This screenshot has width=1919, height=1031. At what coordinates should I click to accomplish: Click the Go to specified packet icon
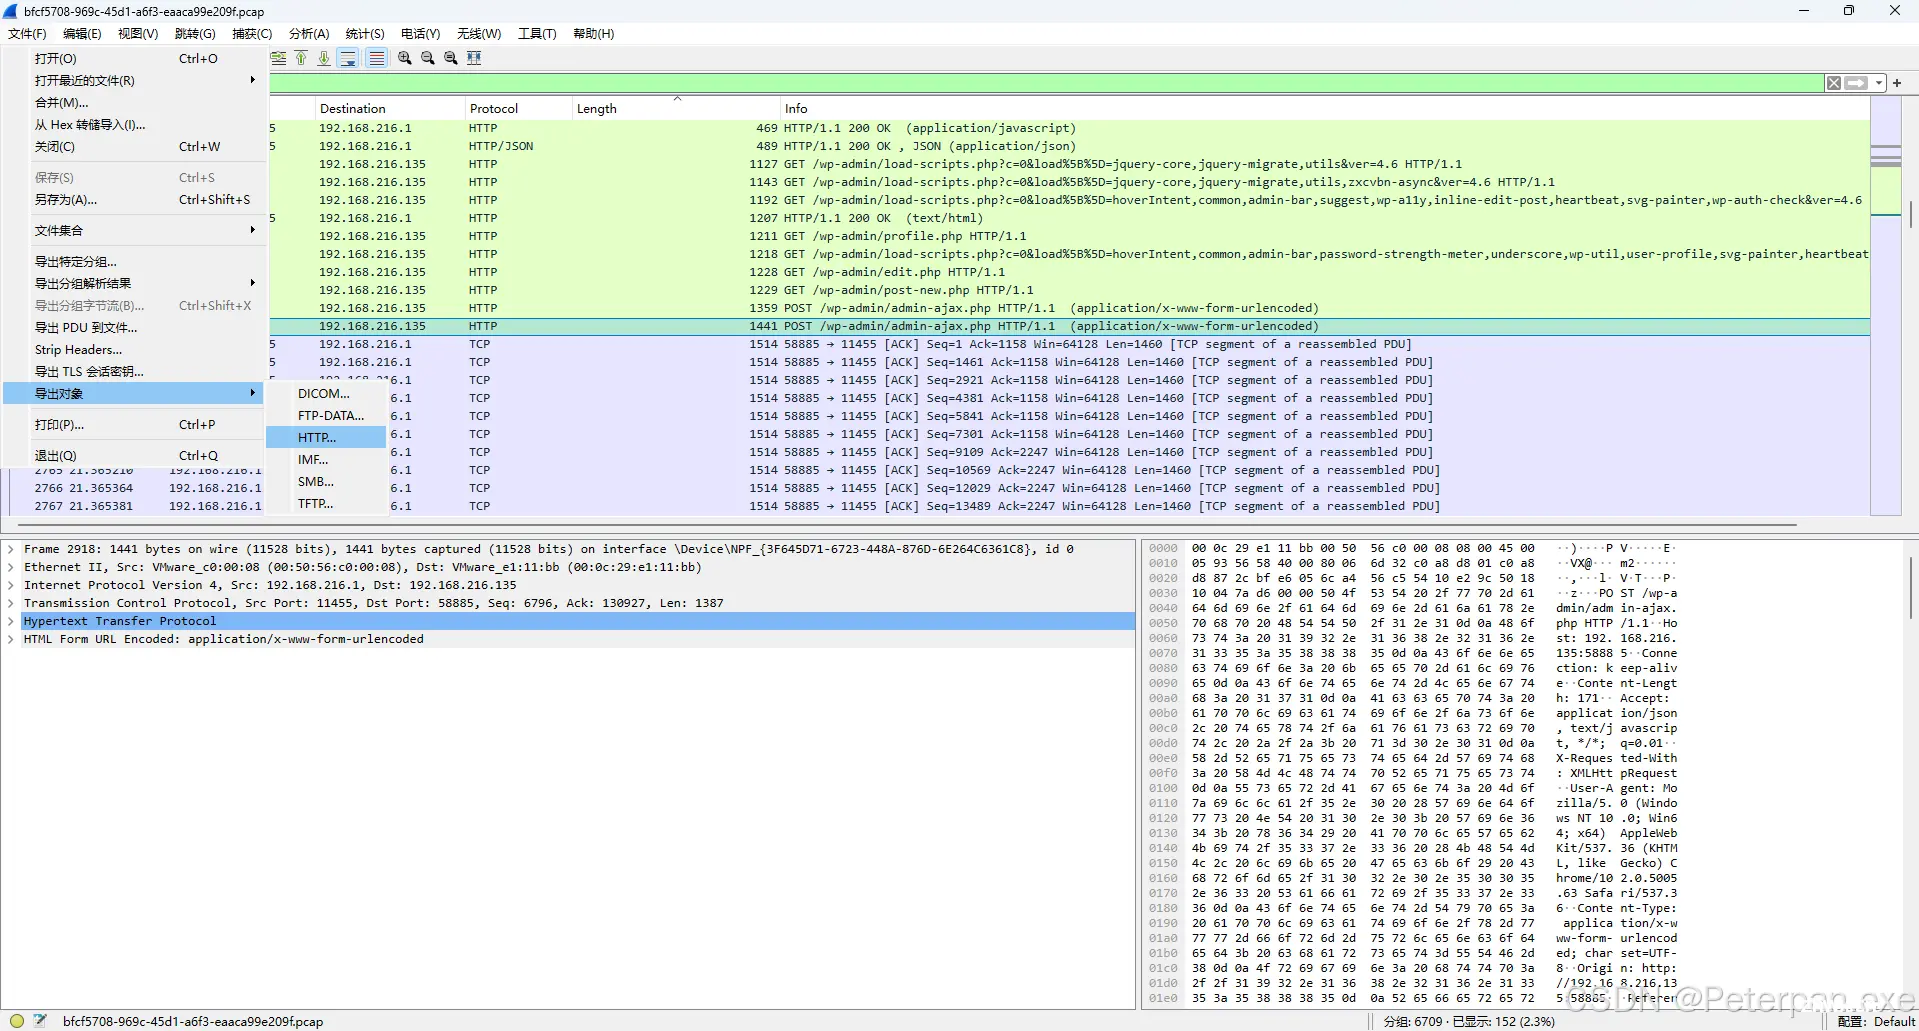coord(279,58)
